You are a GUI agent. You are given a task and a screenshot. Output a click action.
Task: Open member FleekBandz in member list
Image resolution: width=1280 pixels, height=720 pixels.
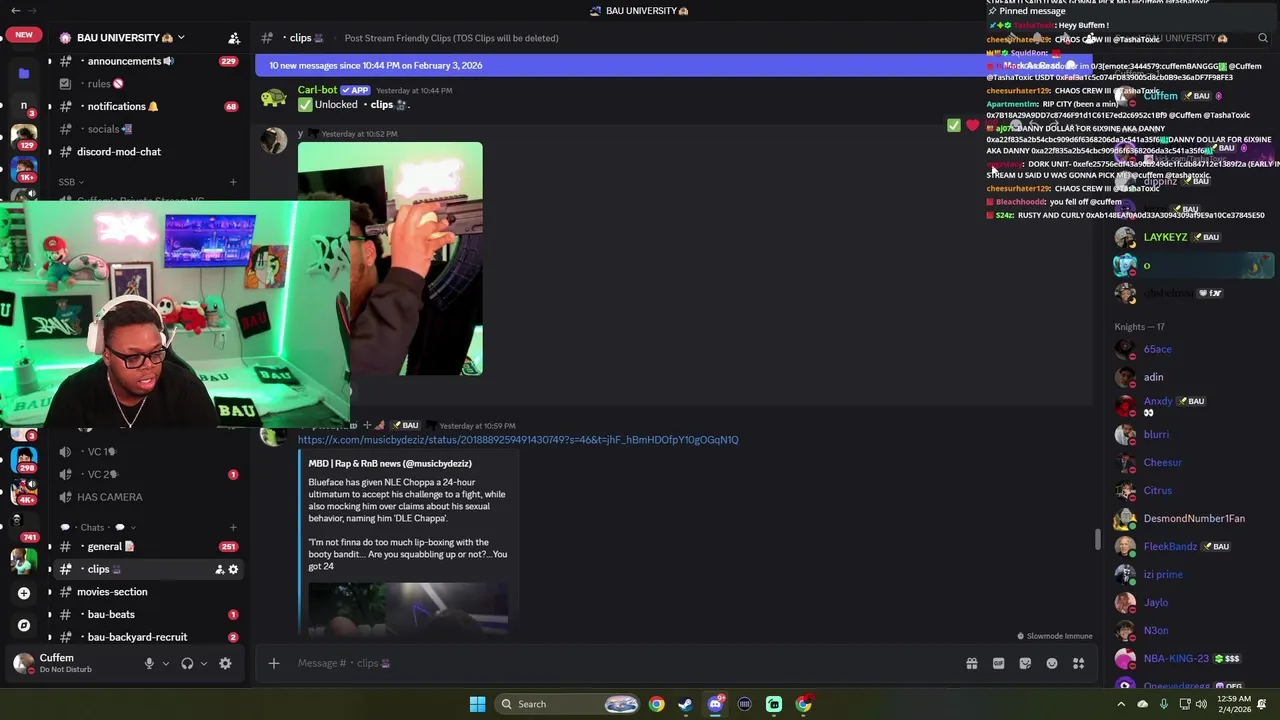(1170, 547)
